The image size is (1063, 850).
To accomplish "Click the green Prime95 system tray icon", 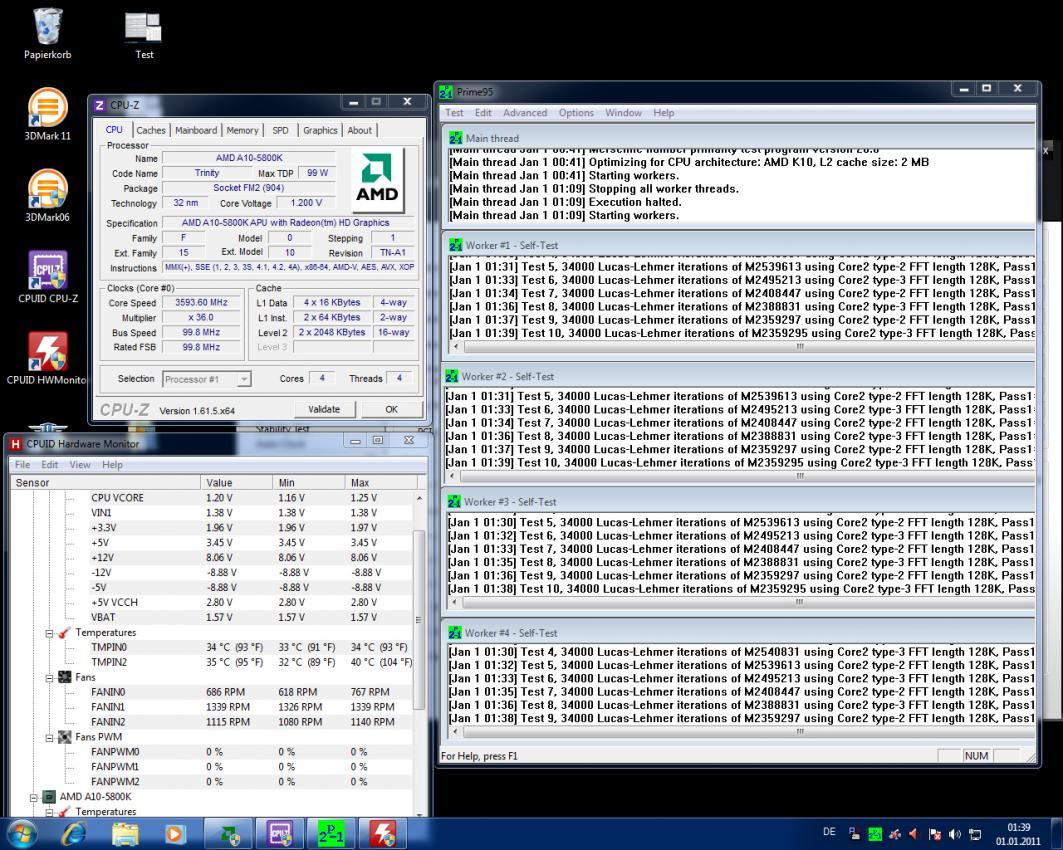I will coord(875,834).
